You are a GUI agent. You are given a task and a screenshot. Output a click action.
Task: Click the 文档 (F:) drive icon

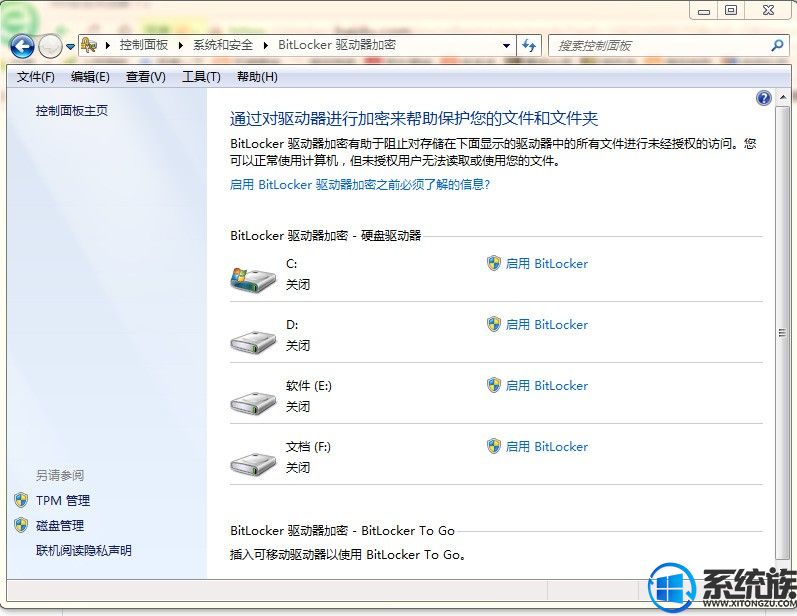[x=253, y=464]
